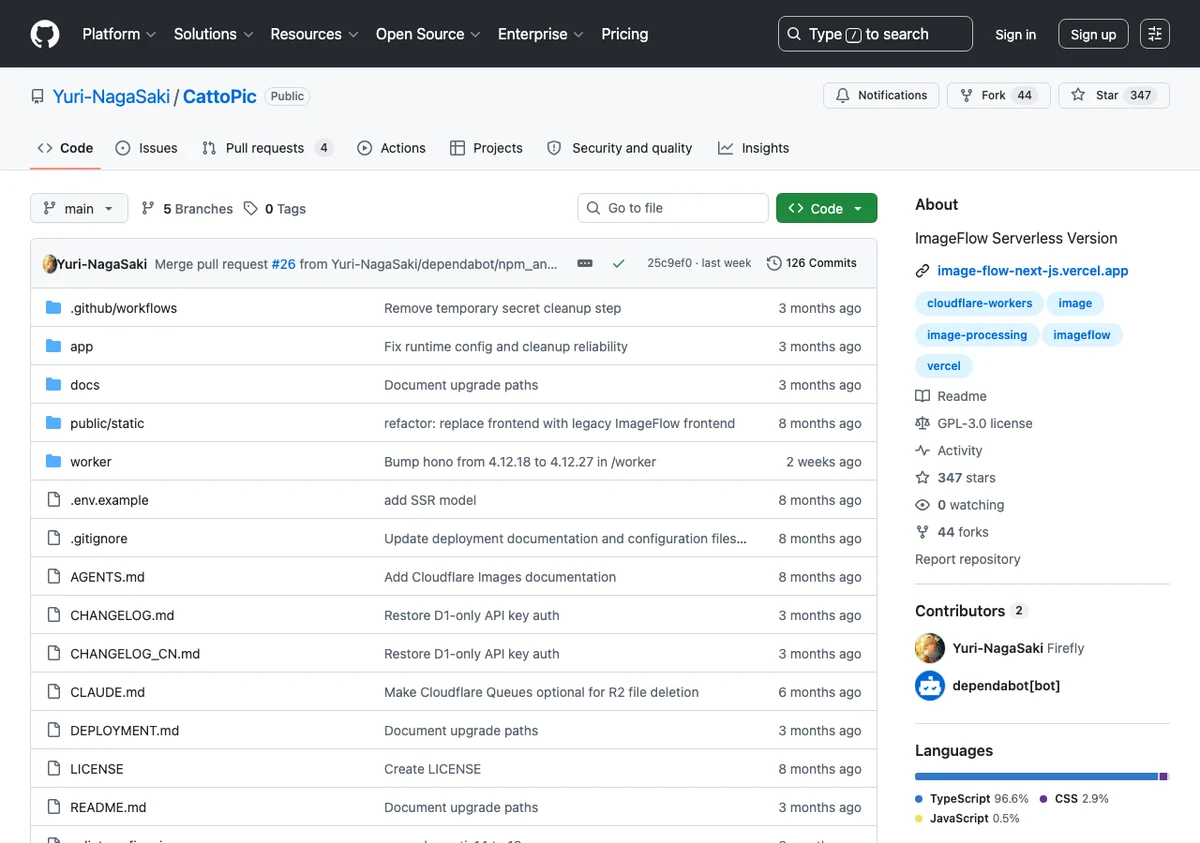Click the .gitignore file icon

54,538
